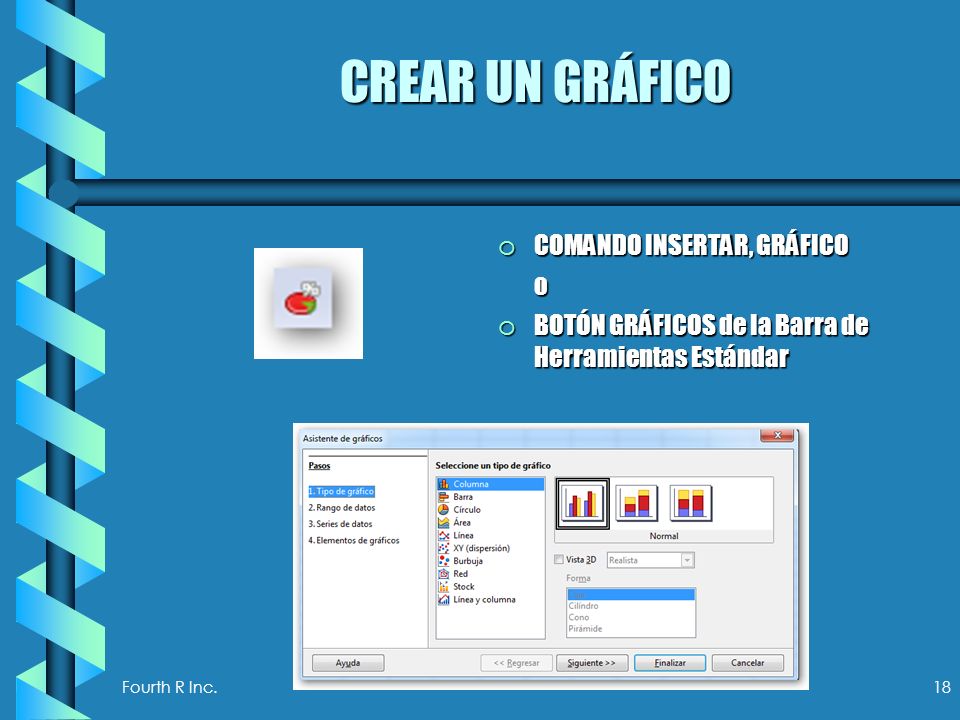Viewport: 960px width, 720px height.
Task: Go to step 4 Elementos de gráficos
Action: (x=353, y=541)
